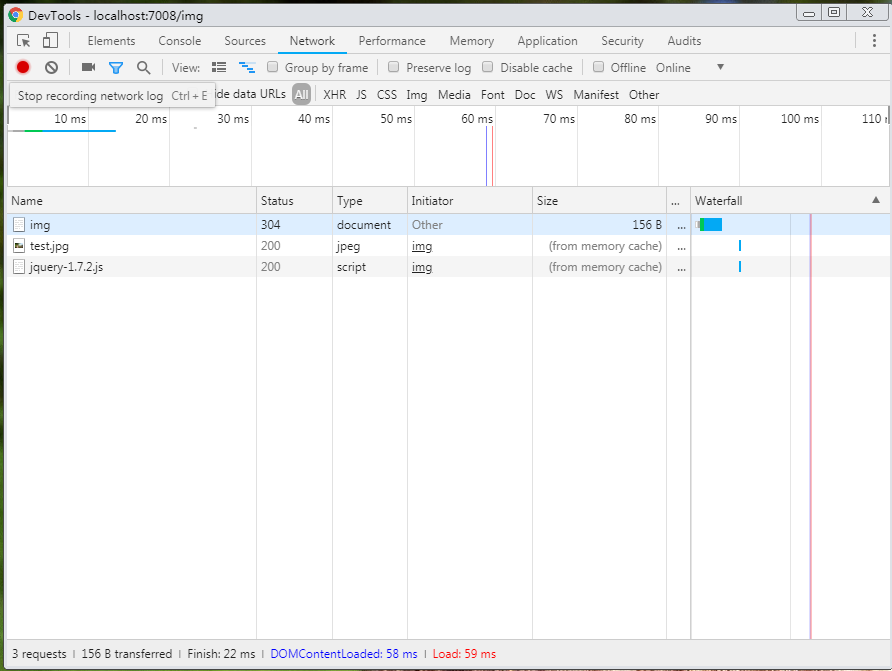The width and height of the screenshot is (892, 671).
Task: Click the img document file icon
Action: click(x=19, y=225)
